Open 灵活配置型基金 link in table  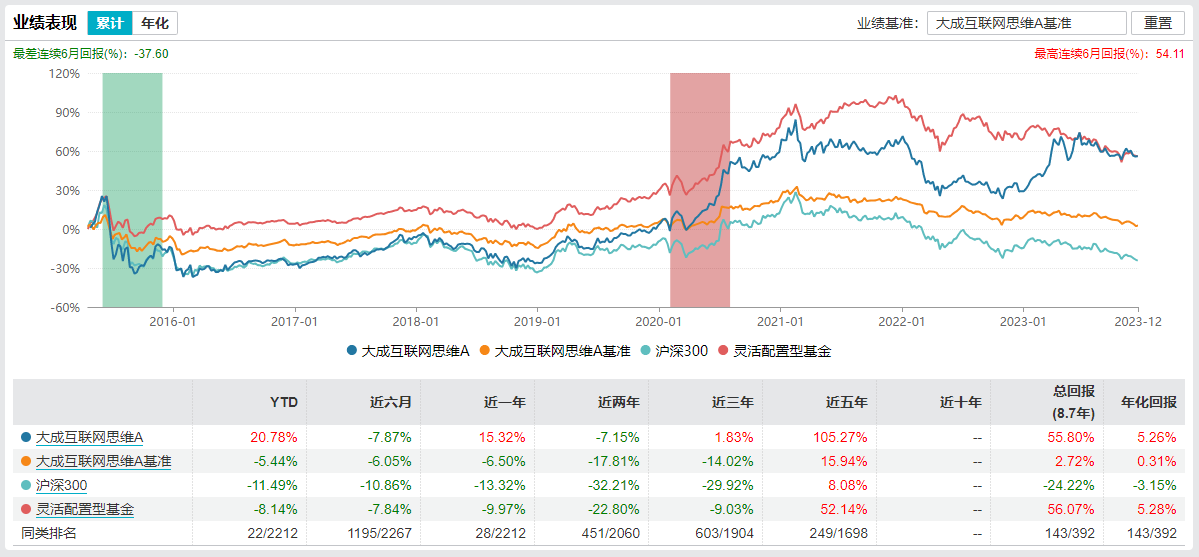coord(85,509)
